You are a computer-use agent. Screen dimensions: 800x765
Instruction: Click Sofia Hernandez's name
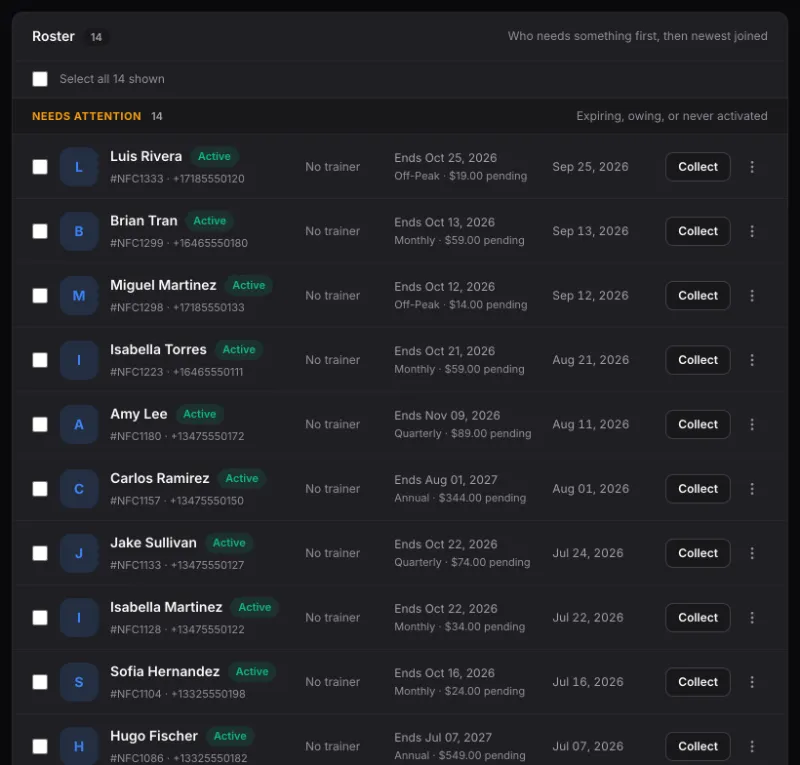click(165, 671)
